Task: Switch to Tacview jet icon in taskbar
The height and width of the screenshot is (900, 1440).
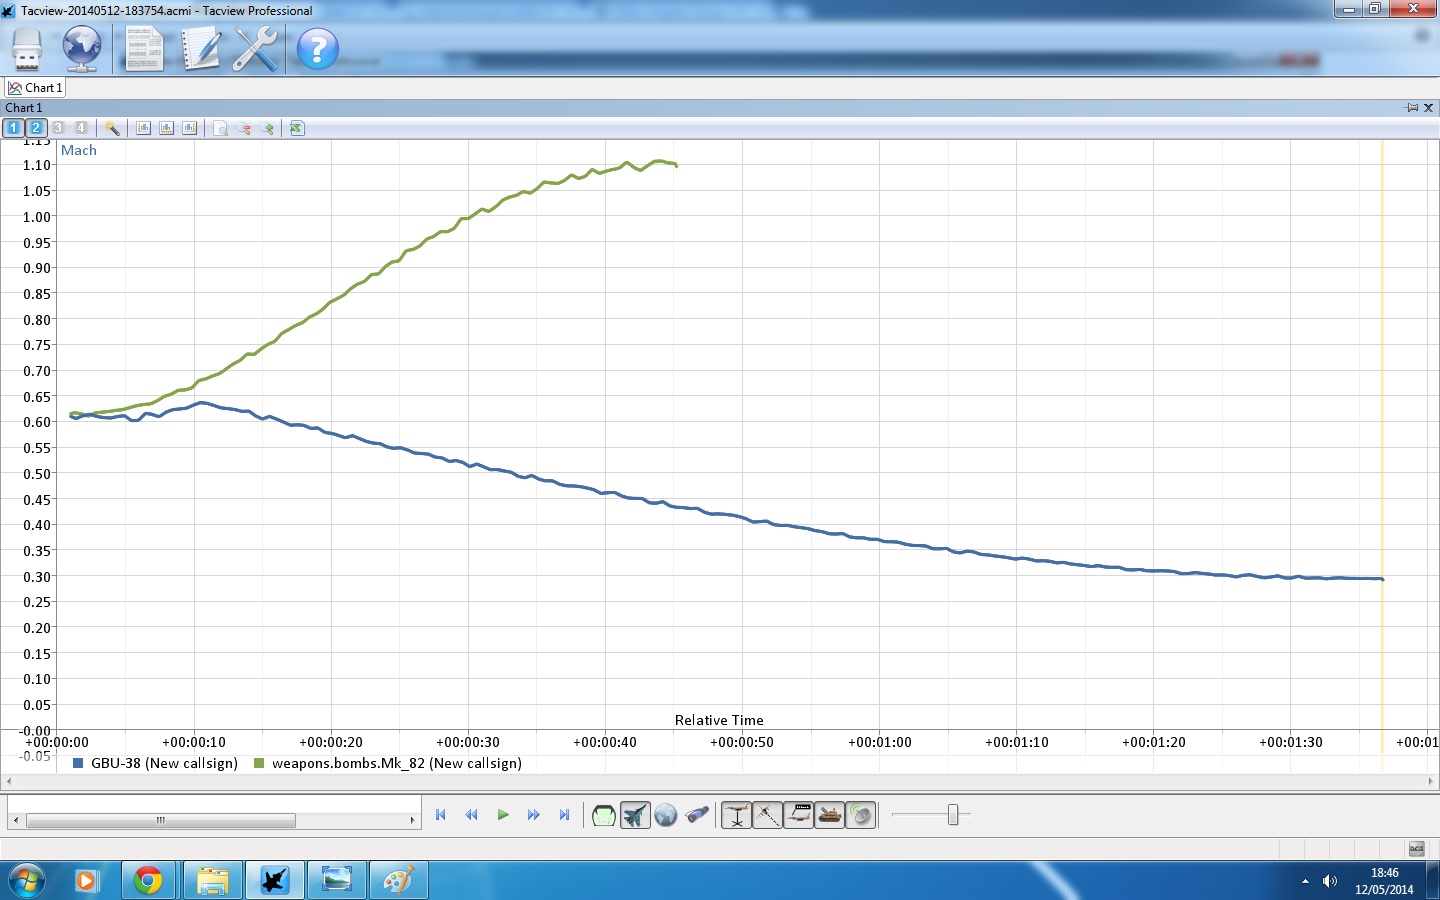Action: [274, 881]
